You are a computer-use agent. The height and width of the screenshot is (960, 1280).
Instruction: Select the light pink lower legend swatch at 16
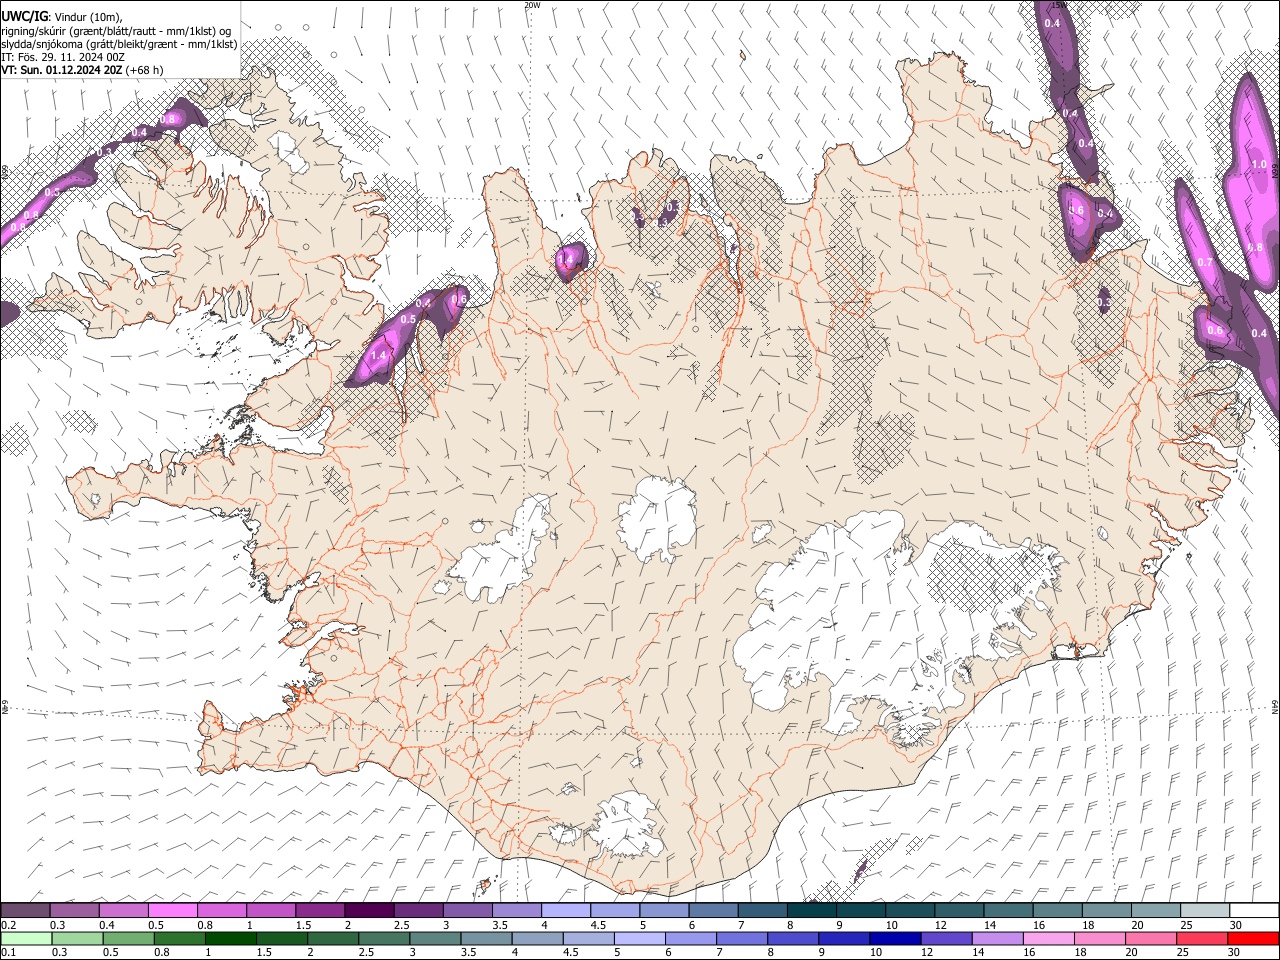pos(1047,938)
